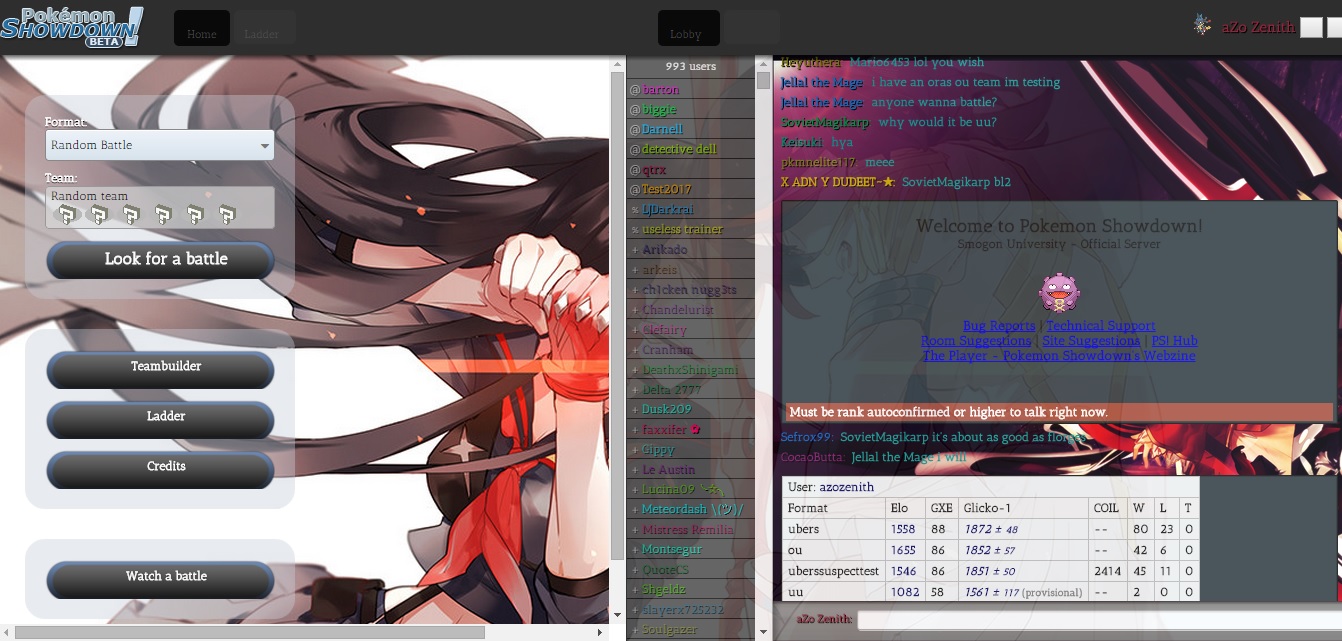Open the PS! Hub link

tap(1174, 341)
